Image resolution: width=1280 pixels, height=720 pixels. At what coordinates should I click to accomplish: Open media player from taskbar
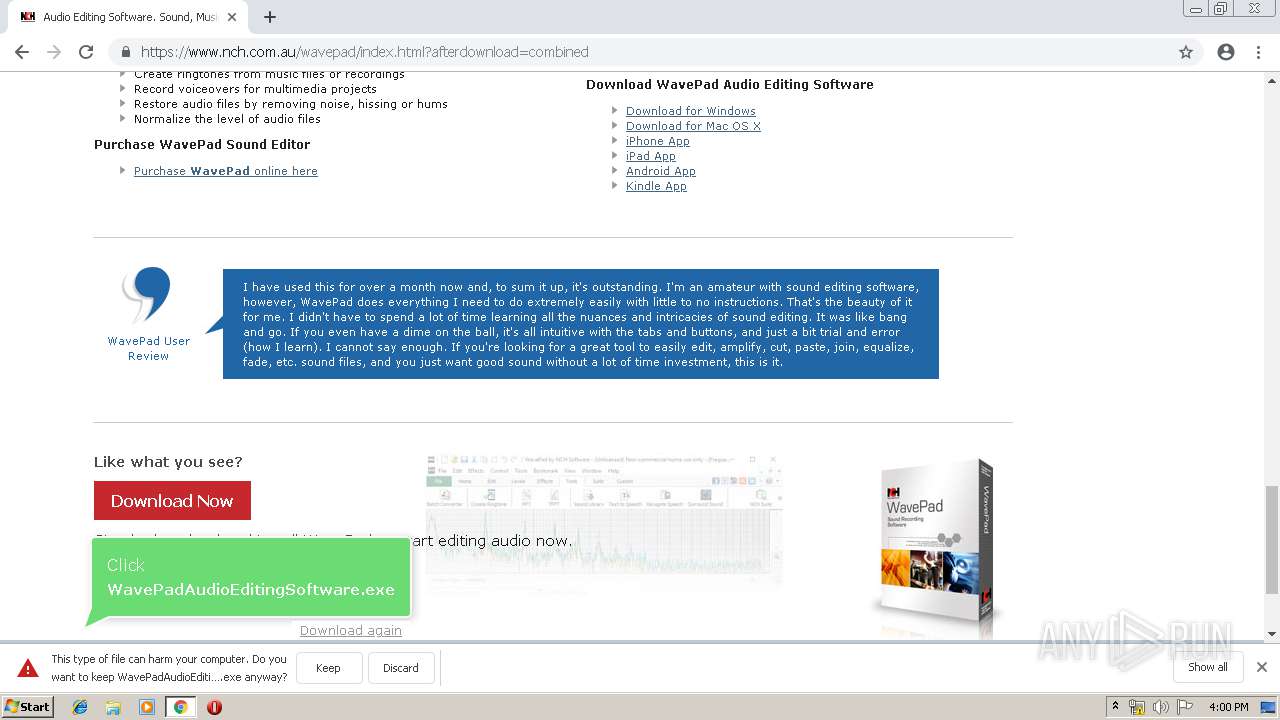(x=147, y=707)
